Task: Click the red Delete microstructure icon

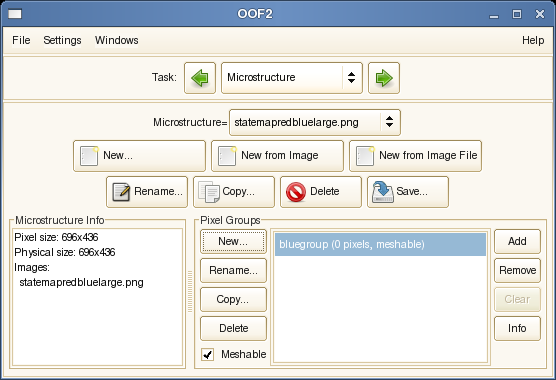Action: pos(296,192)
